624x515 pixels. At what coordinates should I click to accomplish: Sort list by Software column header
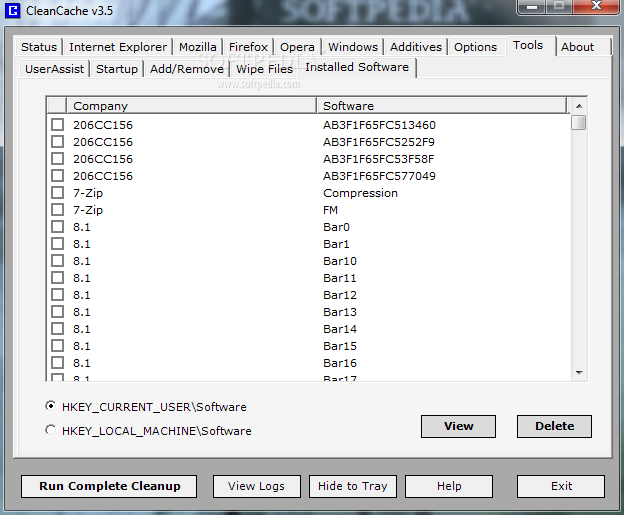442,106
